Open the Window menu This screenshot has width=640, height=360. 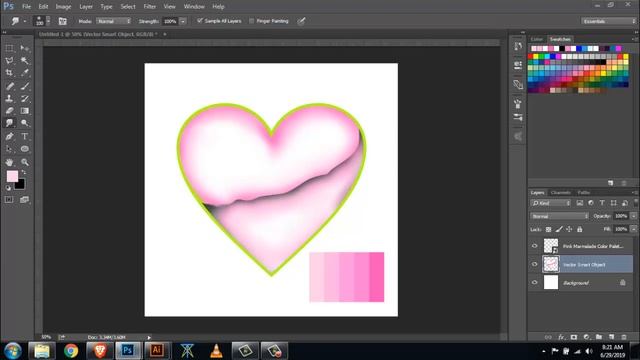tap(194, 7)
